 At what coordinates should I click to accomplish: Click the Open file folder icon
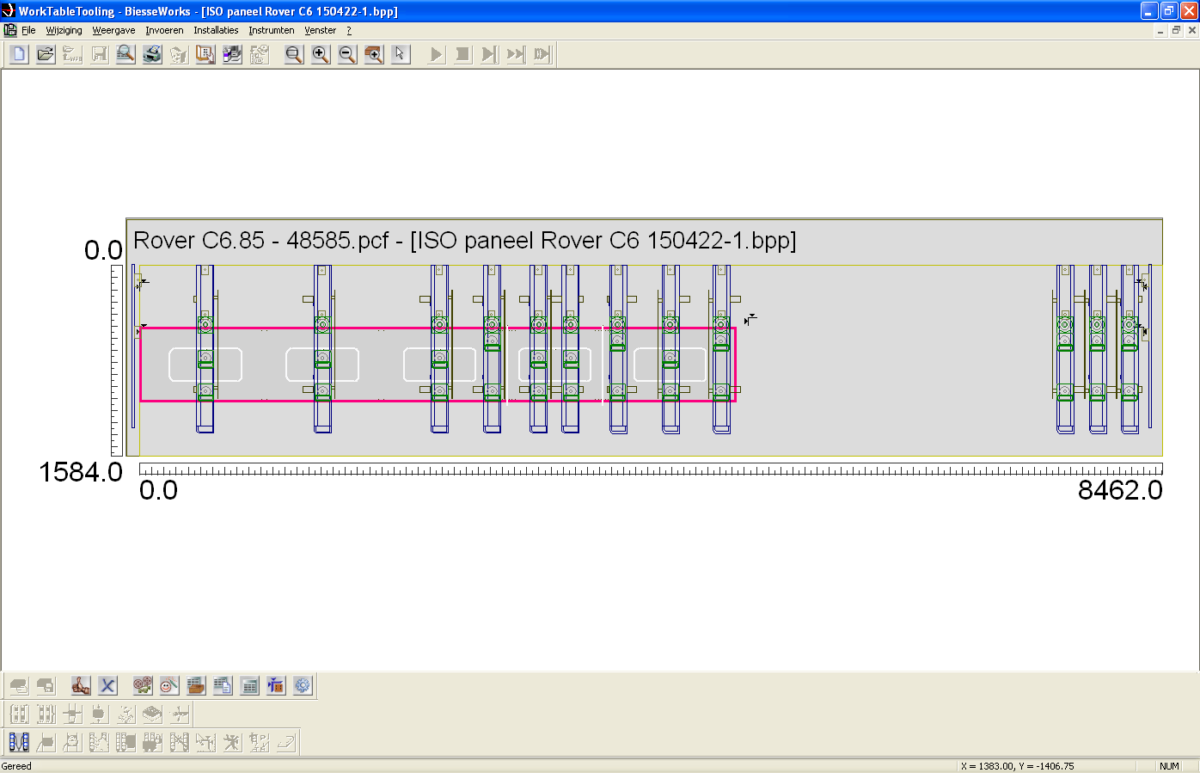pos(45,54)
